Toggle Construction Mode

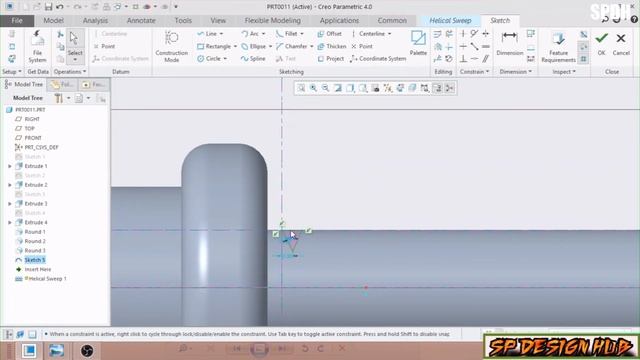click(x=171, y=46)
